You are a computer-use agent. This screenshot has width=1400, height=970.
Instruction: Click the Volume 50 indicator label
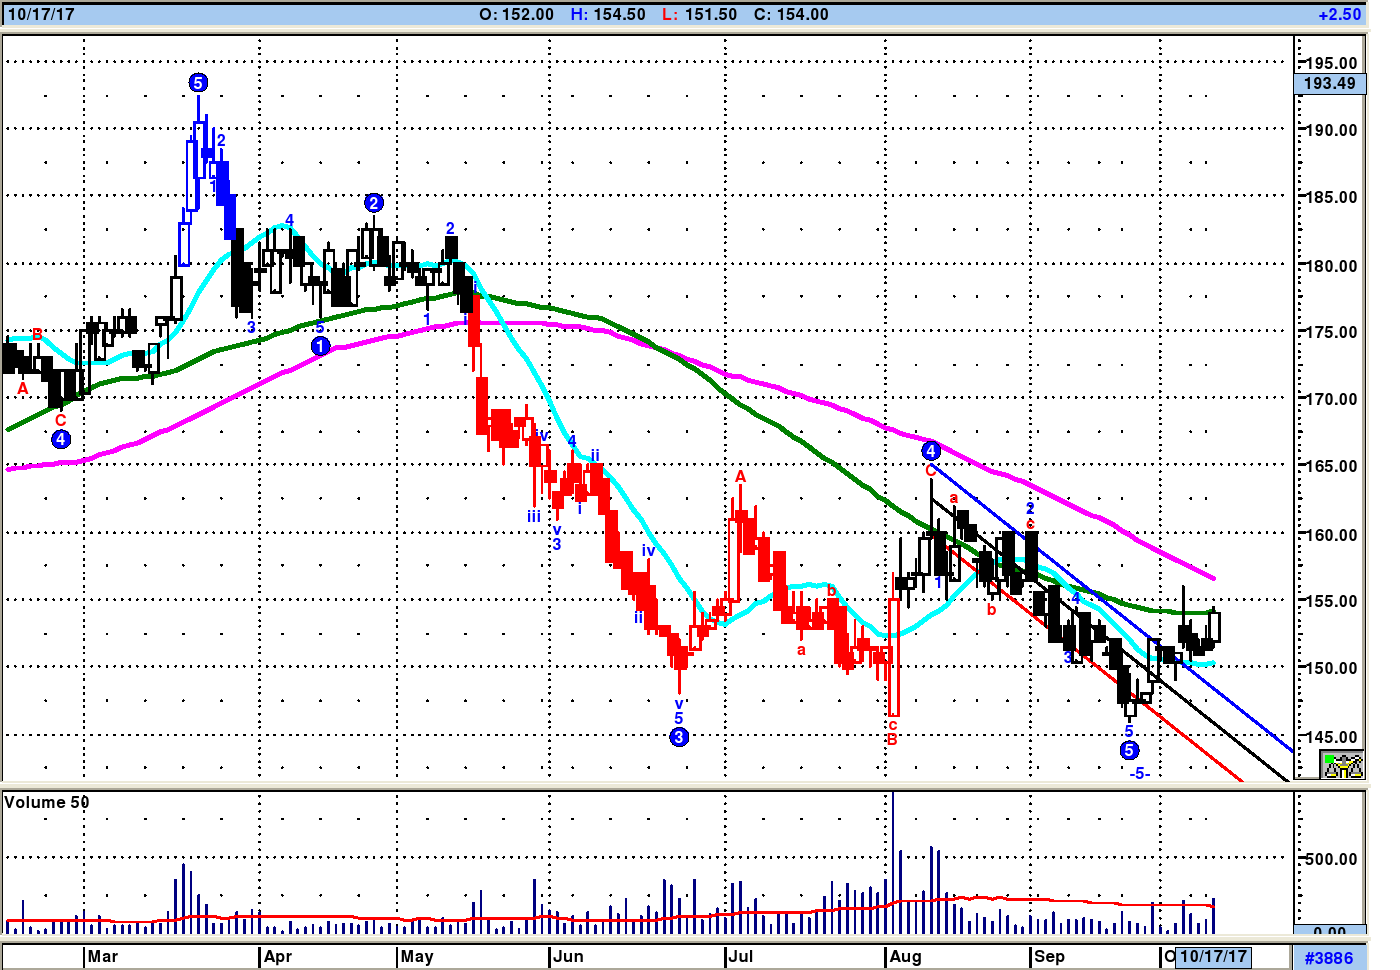coord(47,802)
